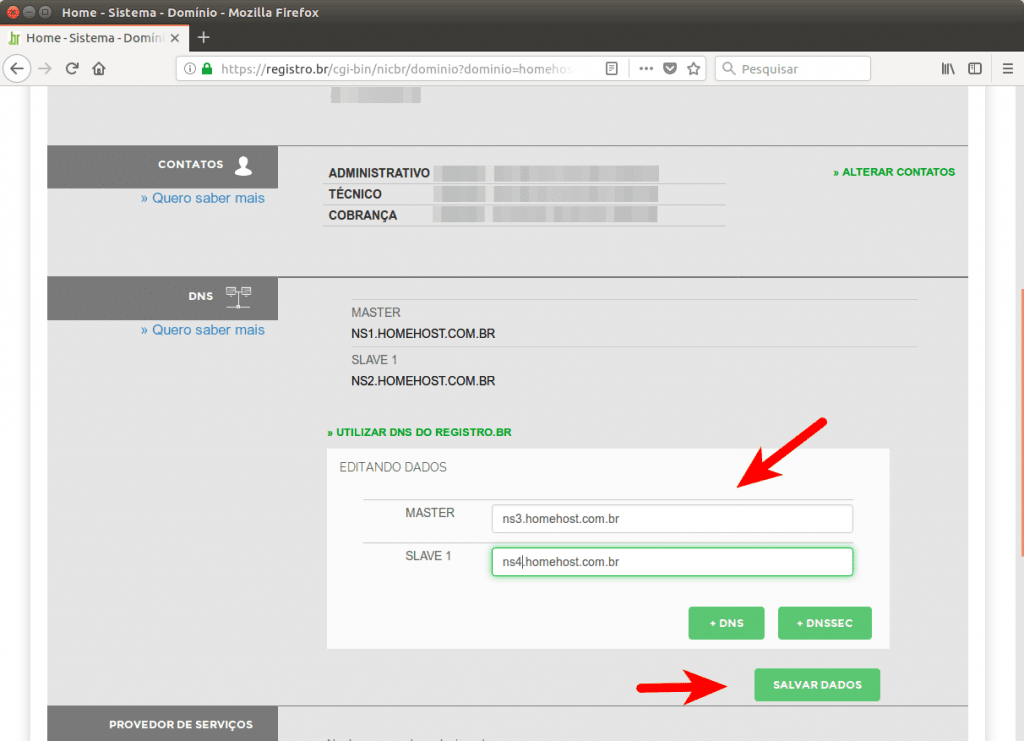The image size is (1024, 741).
Task: Open a new browser tab
Action: tap(204, 37)
